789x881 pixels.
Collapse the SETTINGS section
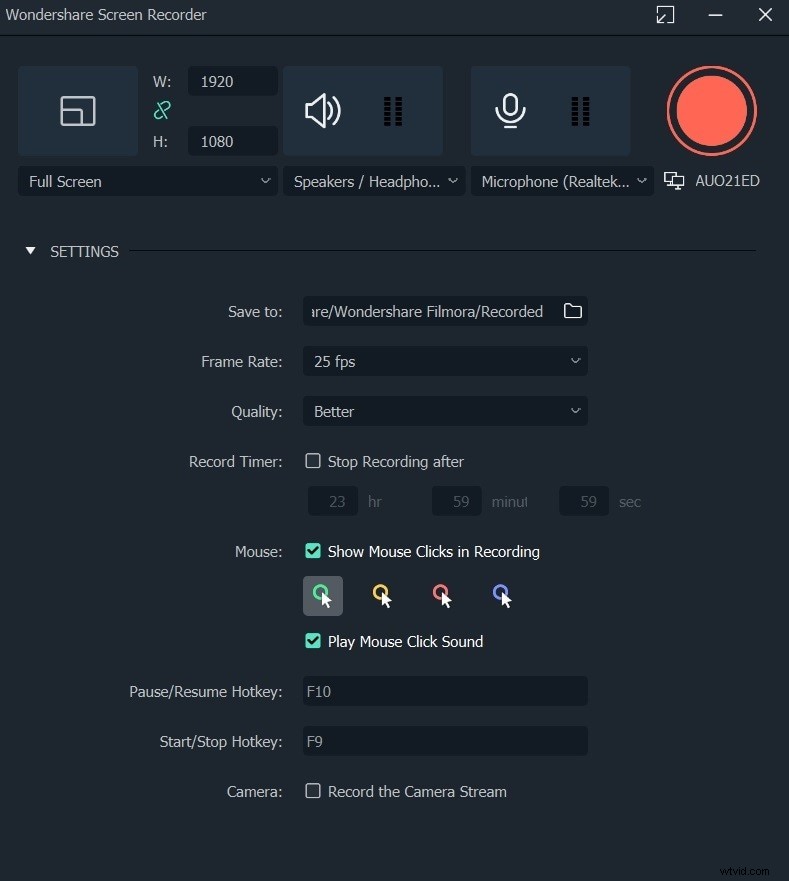tap(31, 252)
